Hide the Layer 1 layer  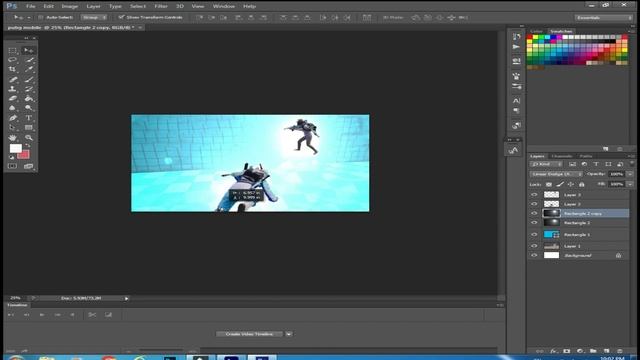[x=534, y=246]
